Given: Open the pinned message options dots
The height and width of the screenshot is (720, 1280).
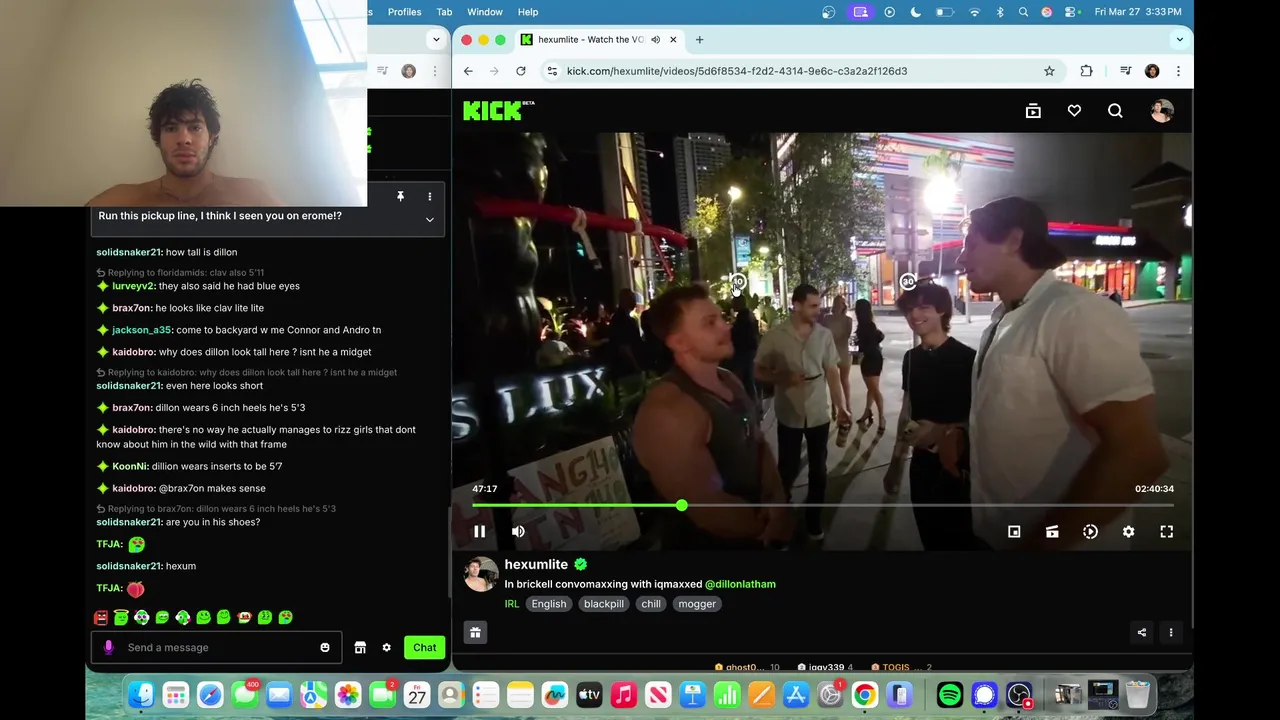Looking at the screenshot, I should pyautogui.click(x=430, y=197).
